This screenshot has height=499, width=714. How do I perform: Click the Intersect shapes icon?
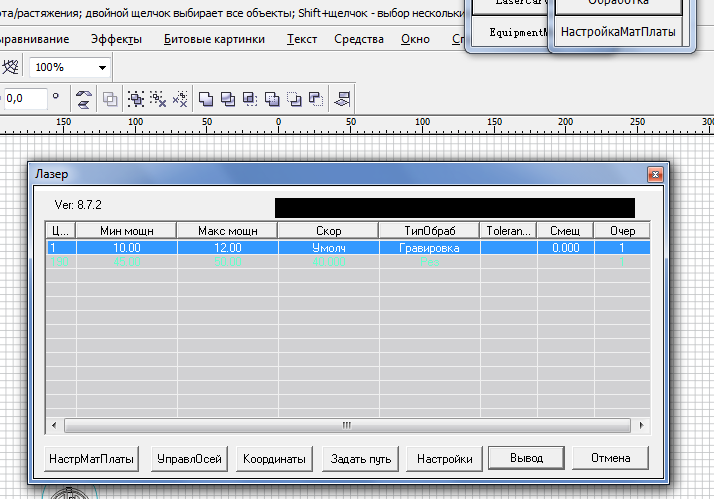(x=249, y=99)
